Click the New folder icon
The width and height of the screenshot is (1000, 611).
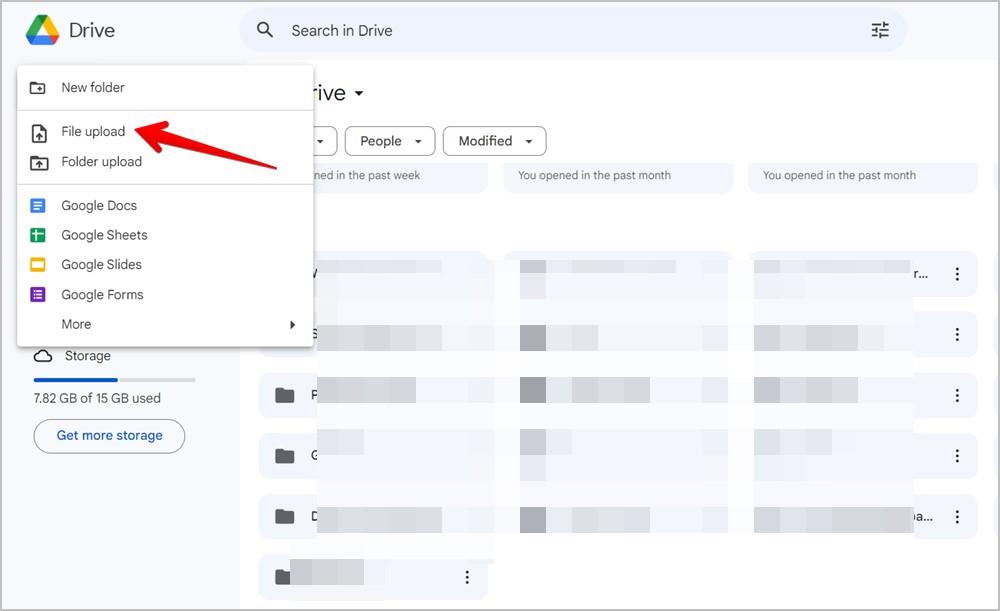coord(38,87)
